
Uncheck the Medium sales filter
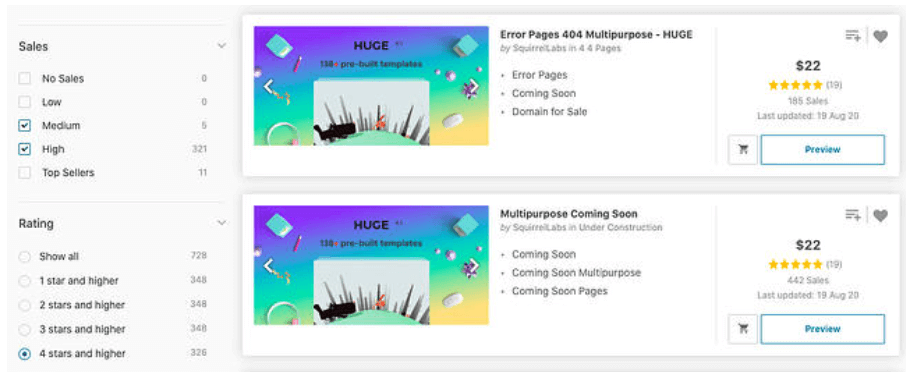[x=24, y=125]
